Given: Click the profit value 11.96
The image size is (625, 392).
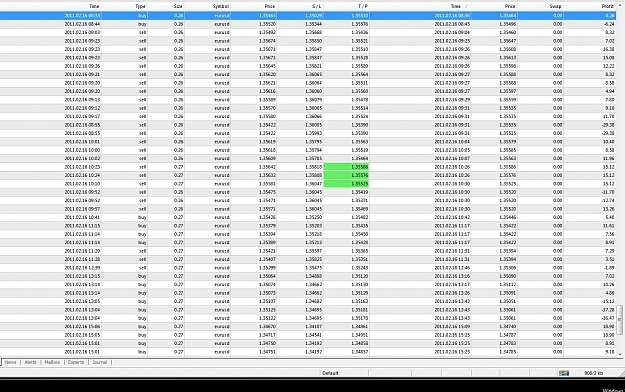Looking at the screenshot, I should [609, 159].
